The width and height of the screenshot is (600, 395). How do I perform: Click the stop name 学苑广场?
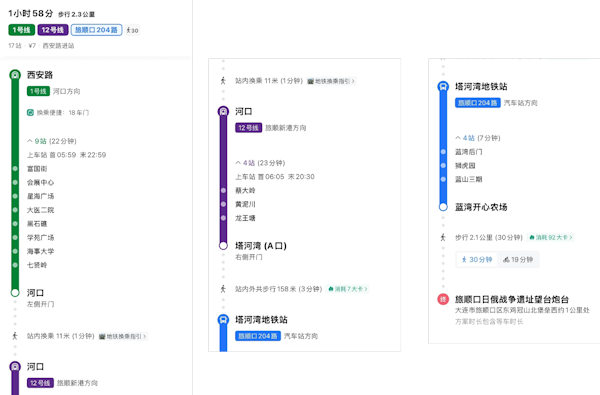(40, 237)
